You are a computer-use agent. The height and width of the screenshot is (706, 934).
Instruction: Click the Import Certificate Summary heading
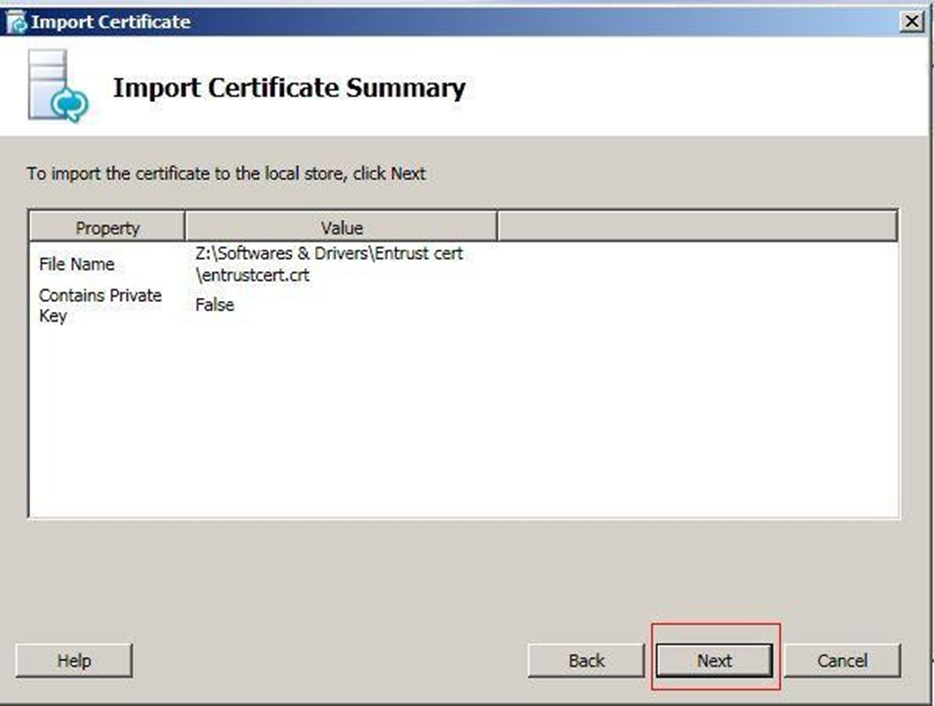tap(289, 88)
